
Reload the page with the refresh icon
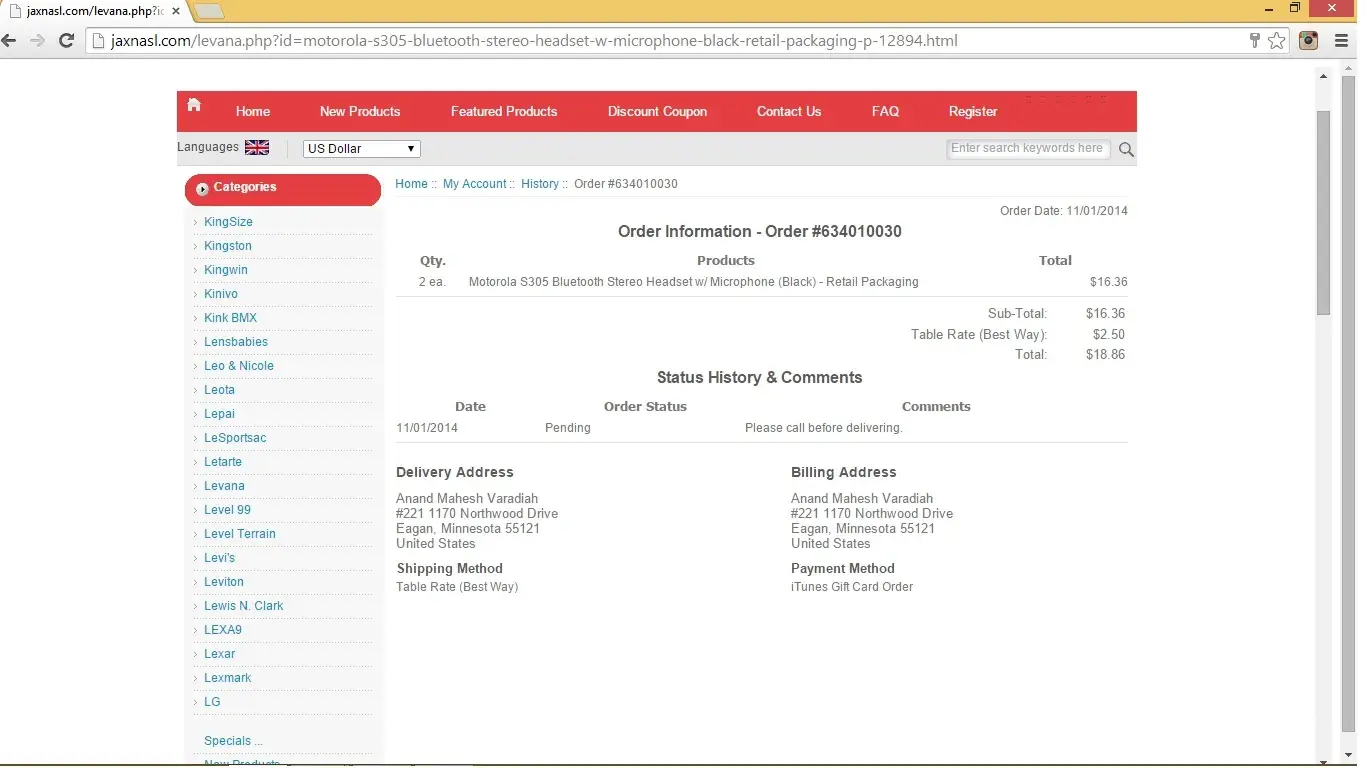(67, 41)
